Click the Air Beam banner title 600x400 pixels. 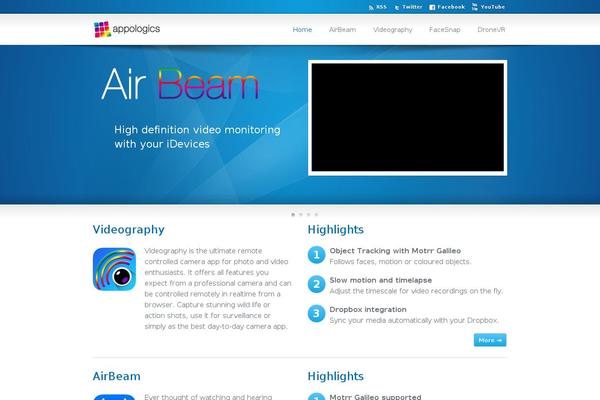pos(180,84)
